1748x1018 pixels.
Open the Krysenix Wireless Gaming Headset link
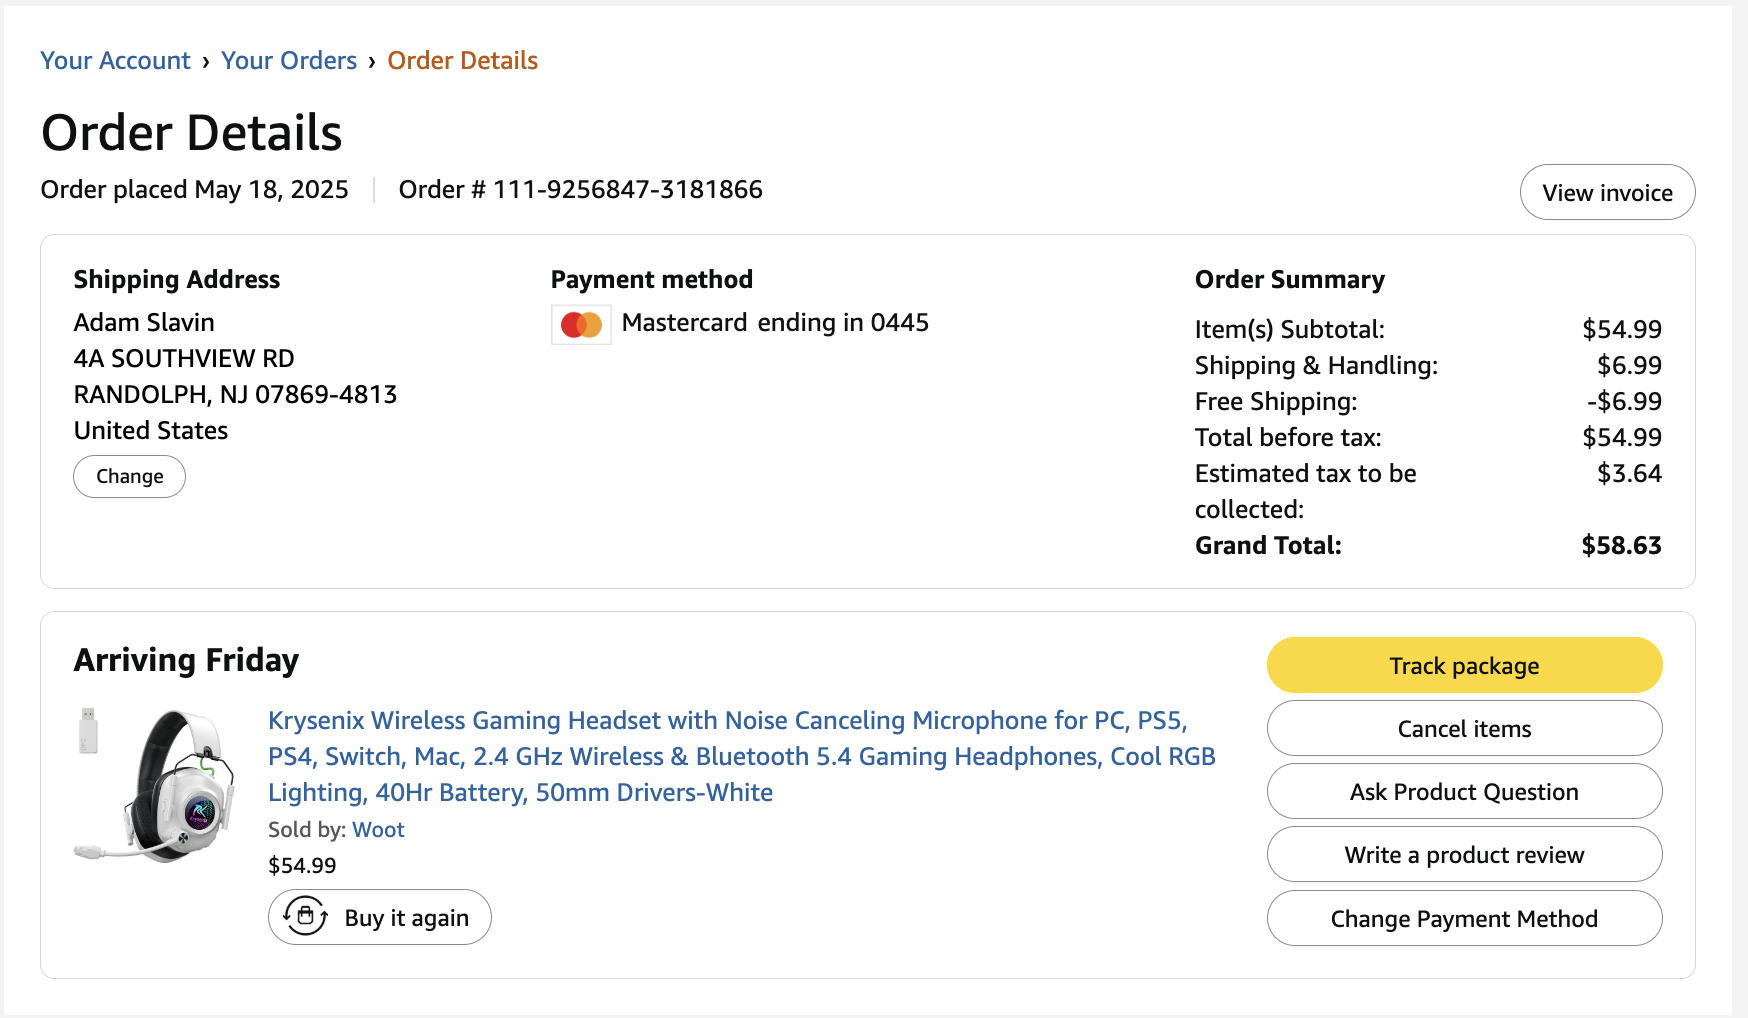click(741, 756)
